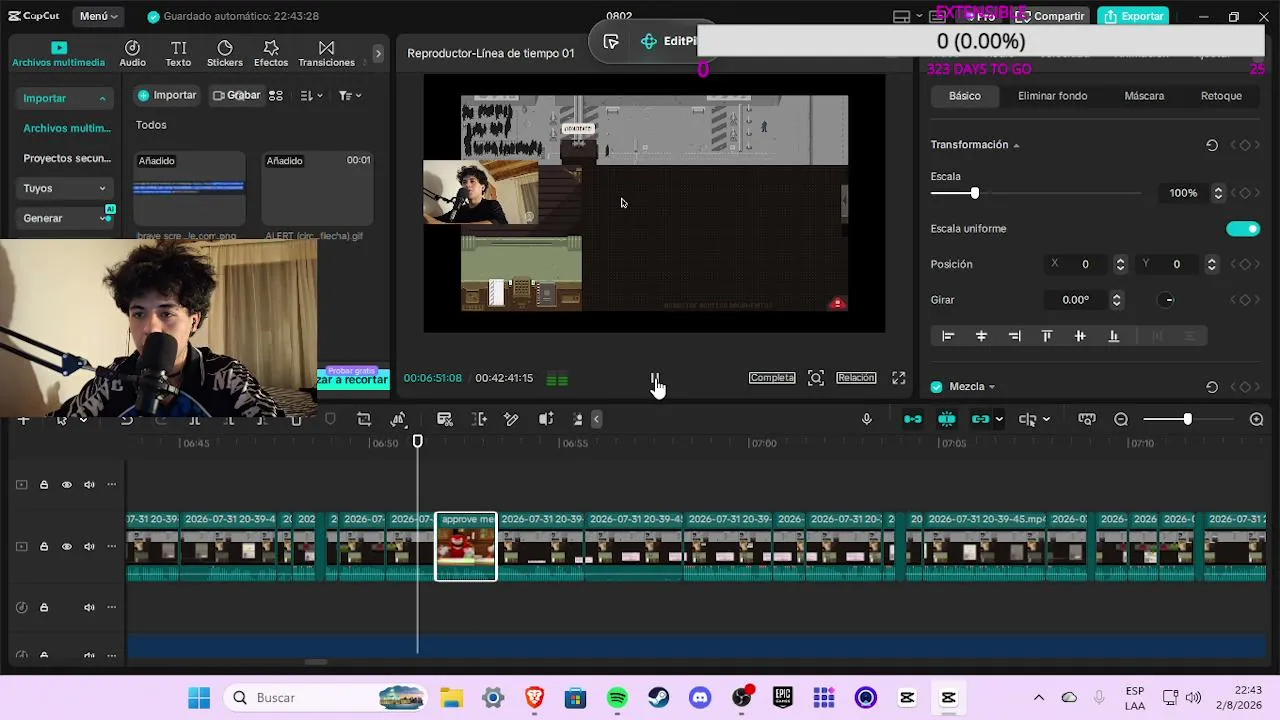Click the Relación aspect ratio button
This screenshot has height=720, width=1280.
click(856, 378)
